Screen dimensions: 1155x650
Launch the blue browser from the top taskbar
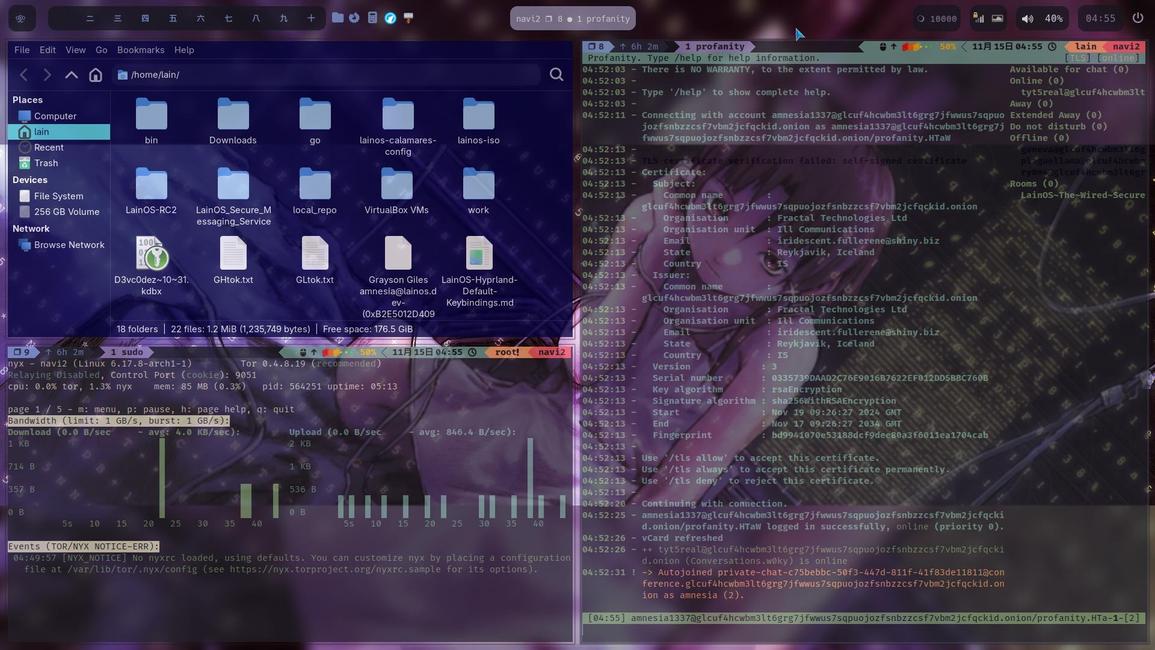click(390, 17)
